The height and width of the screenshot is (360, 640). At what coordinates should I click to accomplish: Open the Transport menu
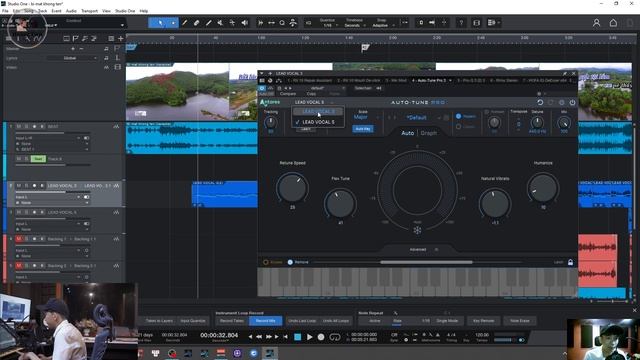click(x=89, y=11)
